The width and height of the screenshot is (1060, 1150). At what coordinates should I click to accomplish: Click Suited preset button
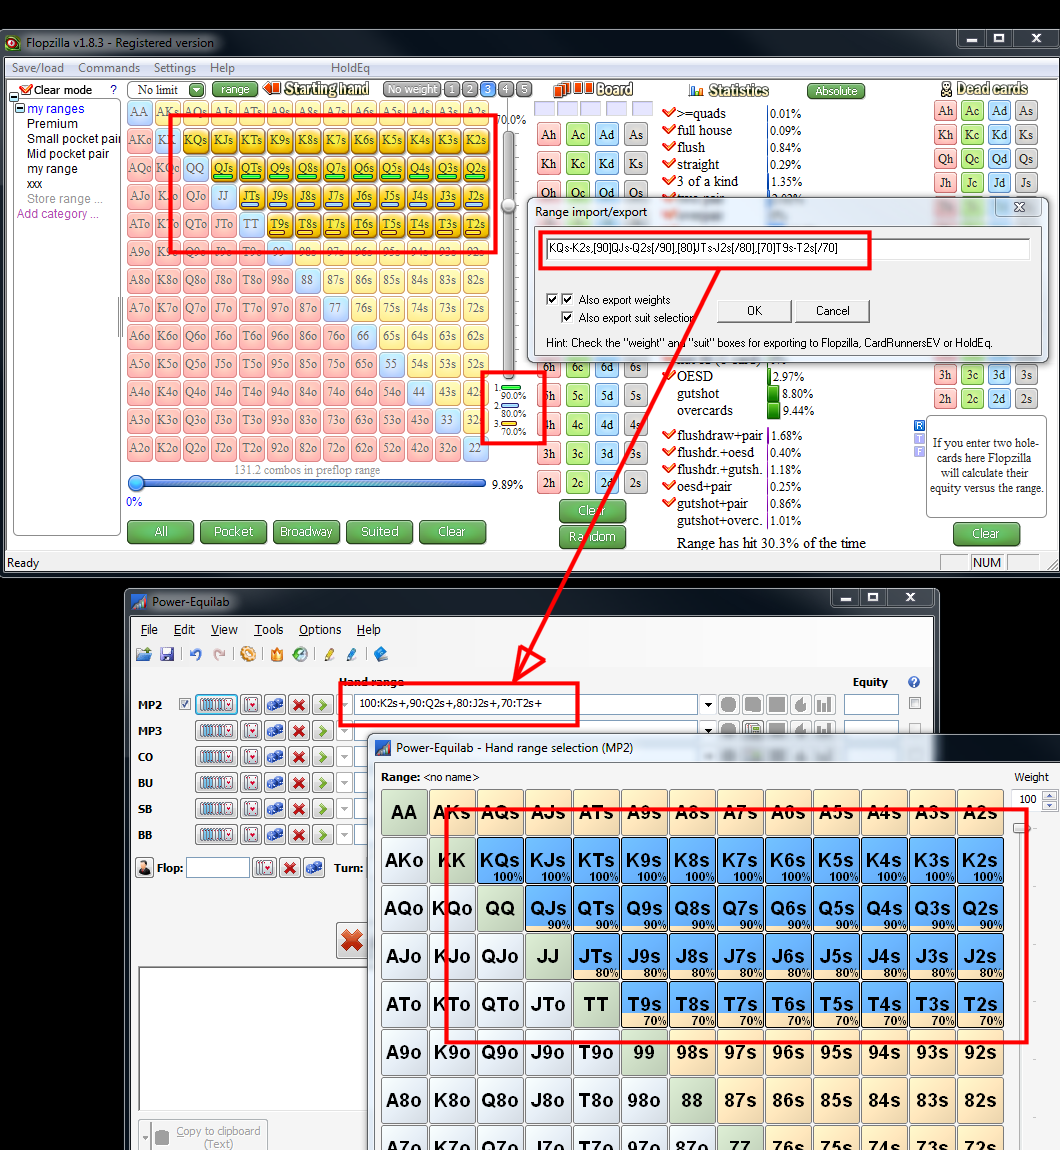point(379,532)
